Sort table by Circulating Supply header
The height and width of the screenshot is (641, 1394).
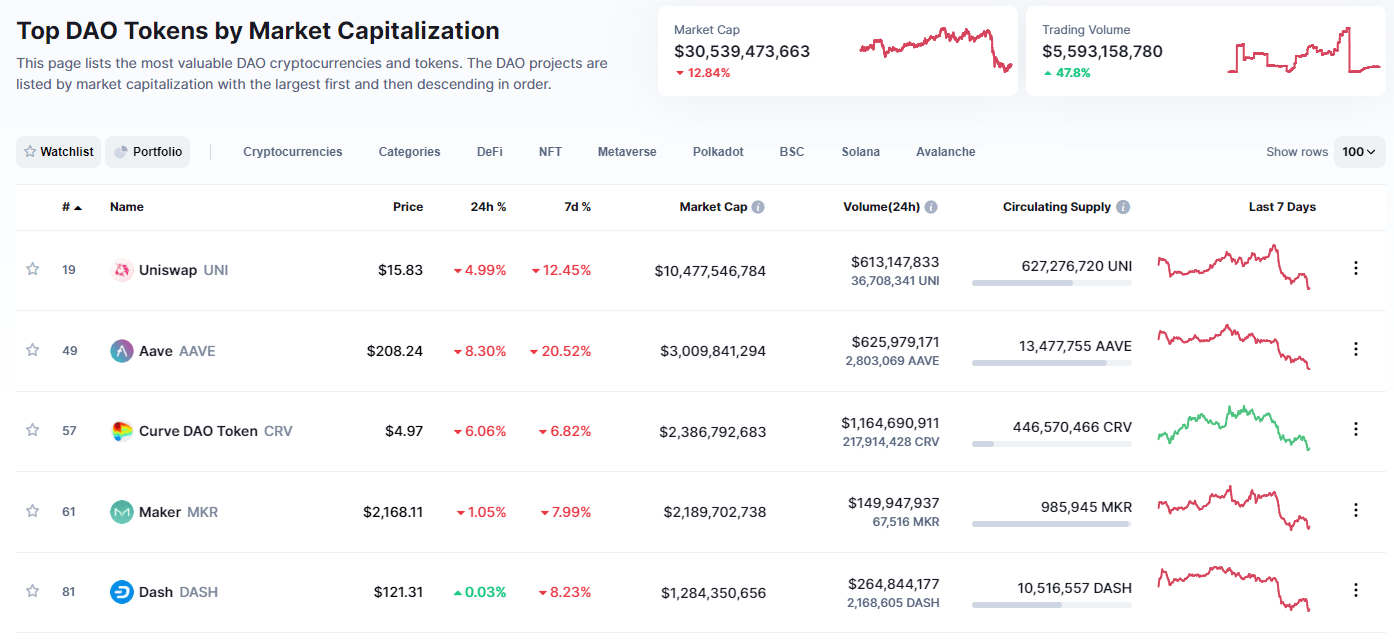[x=1057, y=207]
